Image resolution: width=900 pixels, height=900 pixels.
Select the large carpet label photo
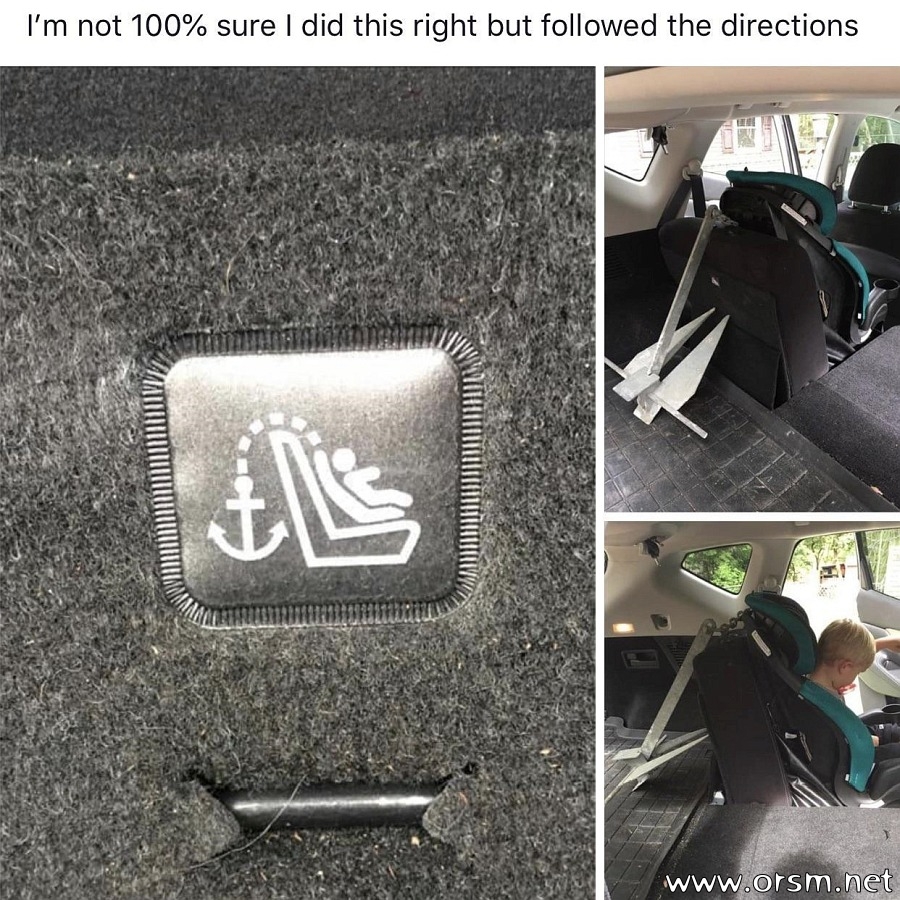(297, 483)
